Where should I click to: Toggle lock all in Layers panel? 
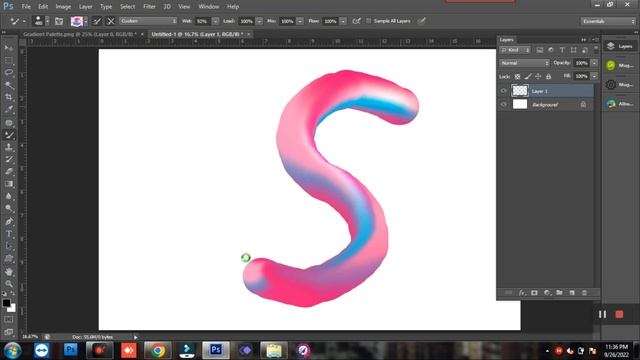549,76
